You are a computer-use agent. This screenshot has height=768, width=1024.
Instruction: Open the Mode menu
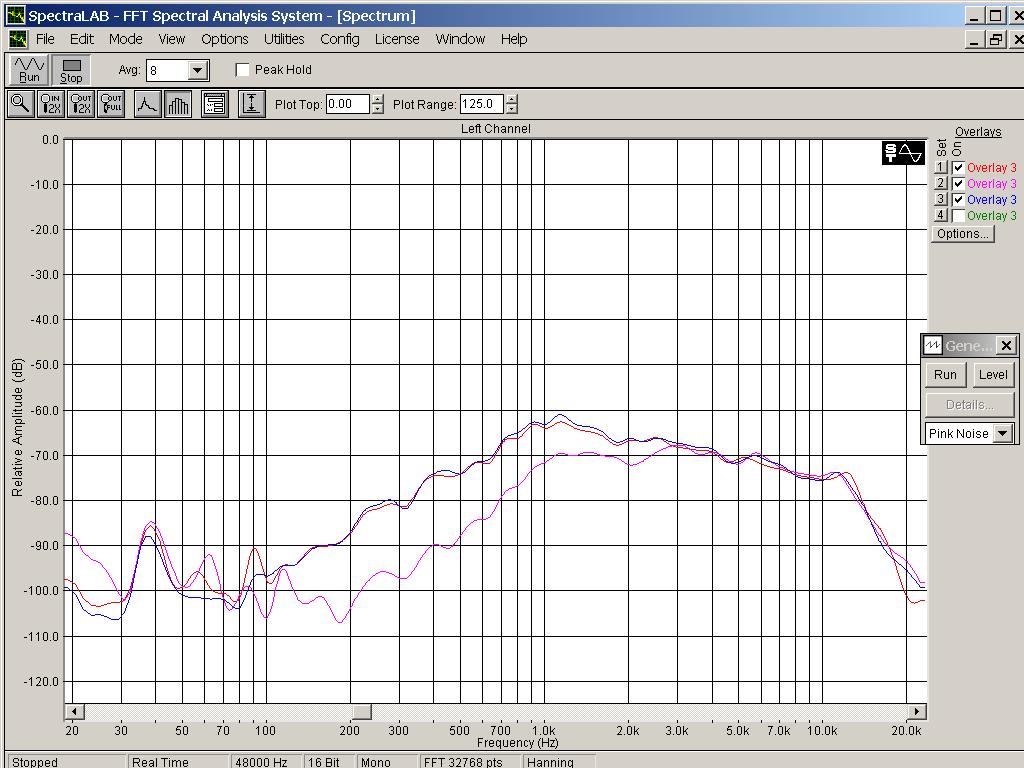pyautogui.click(x=125, y=39)
